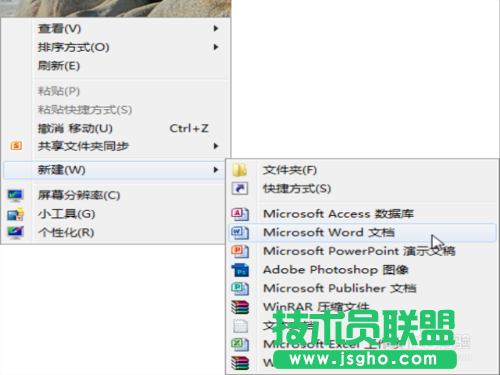Click the Ctrl+Z shortcut label
The height and width of the screenshot is (375, 500).
coord(189,128)
